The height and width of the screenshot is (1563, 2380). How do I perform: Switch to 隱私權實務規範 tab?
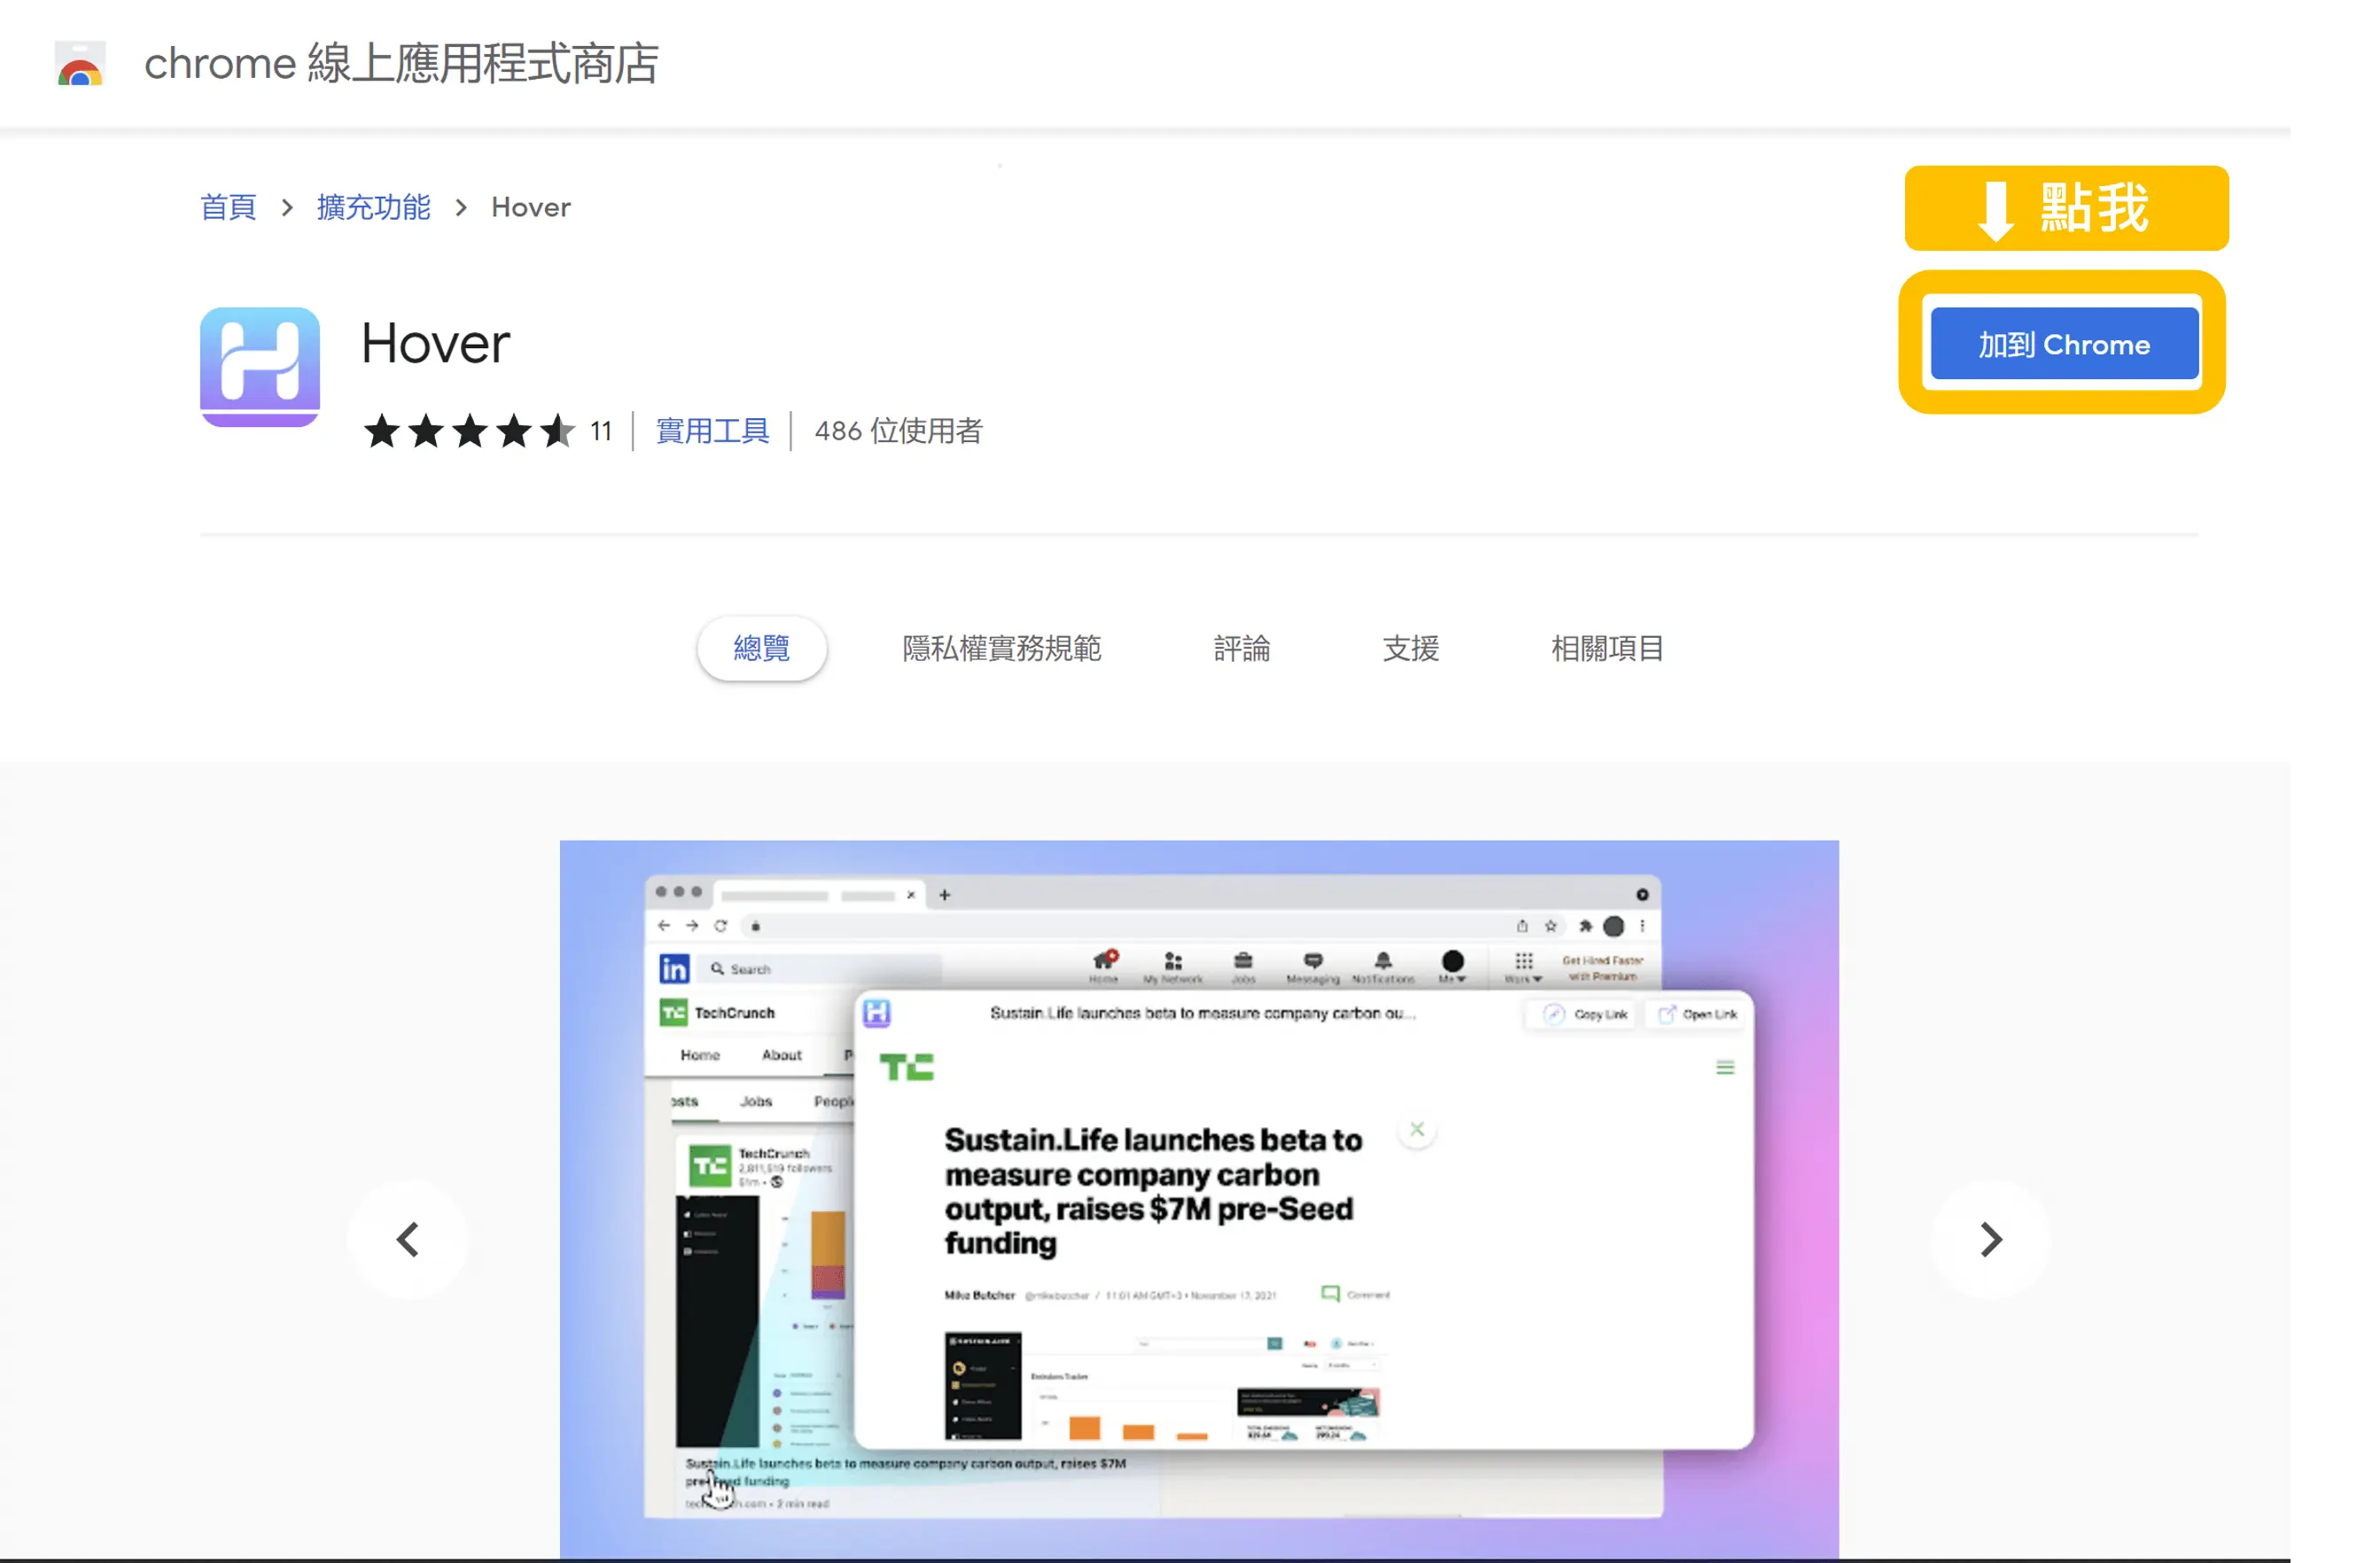click(1001, 649)
